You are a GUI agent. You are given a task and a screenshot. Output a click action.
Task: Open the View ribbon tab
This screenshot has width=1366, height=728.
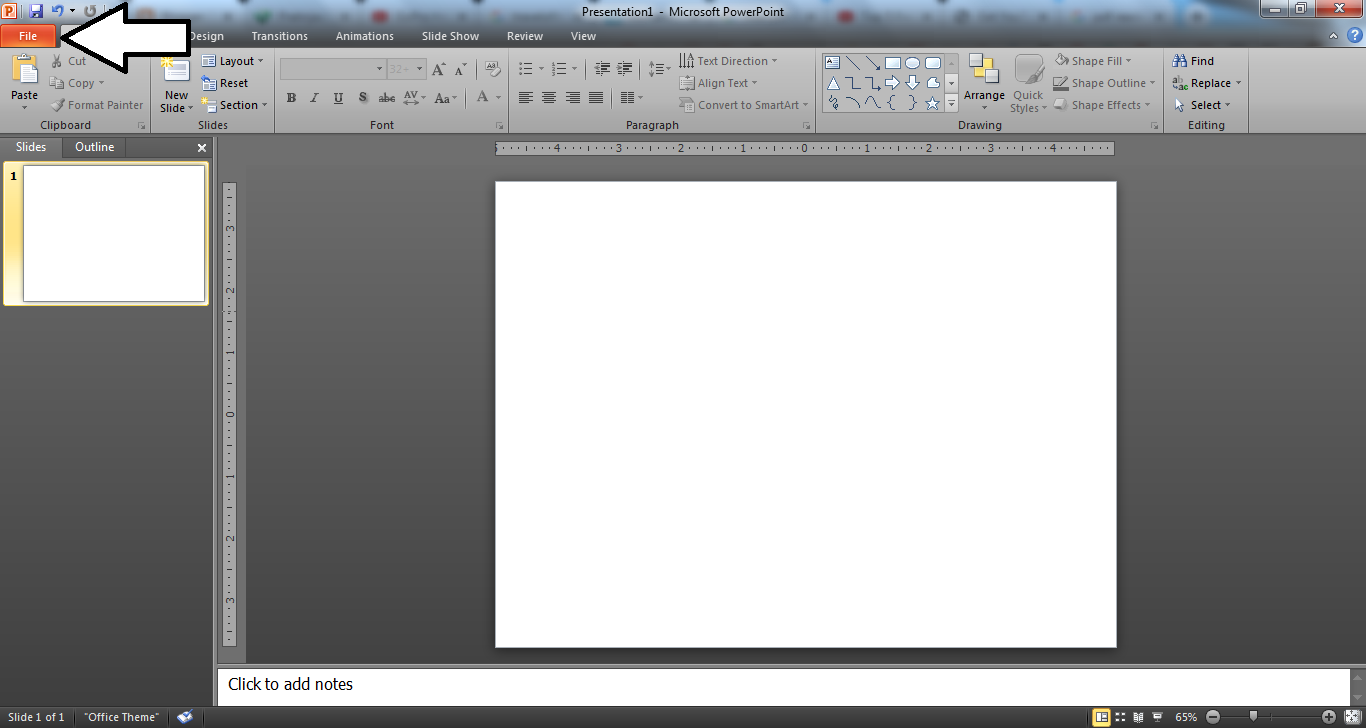pos(583,36)
